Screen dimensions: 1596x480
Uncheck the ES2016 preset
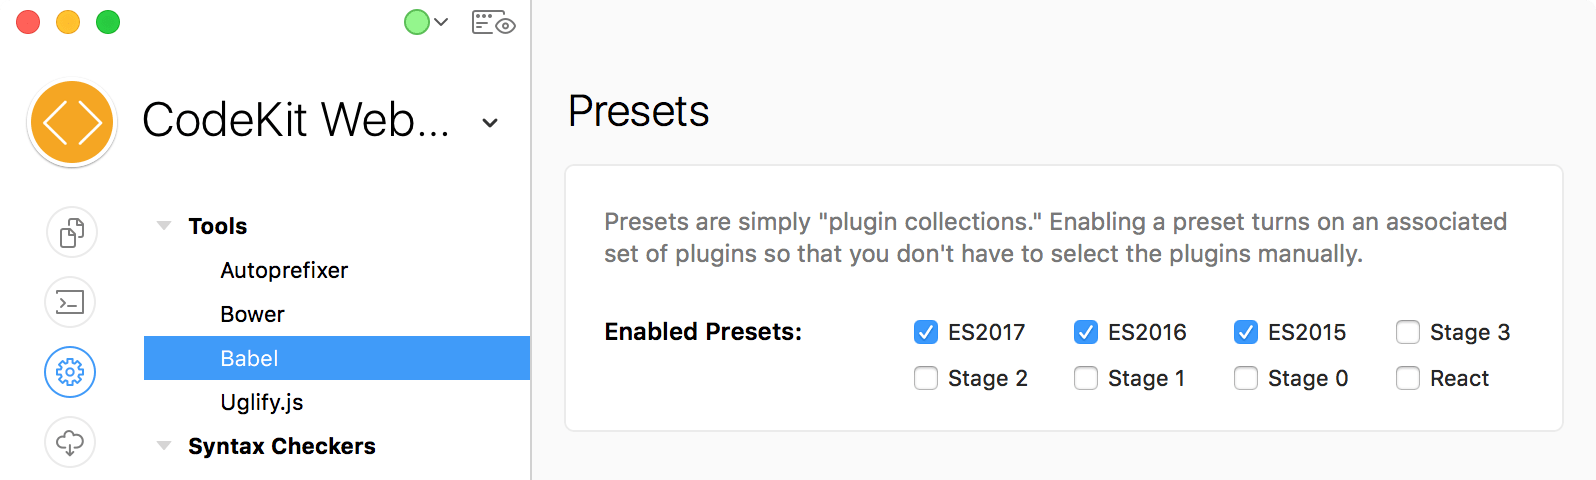[x=1086, y=332]
